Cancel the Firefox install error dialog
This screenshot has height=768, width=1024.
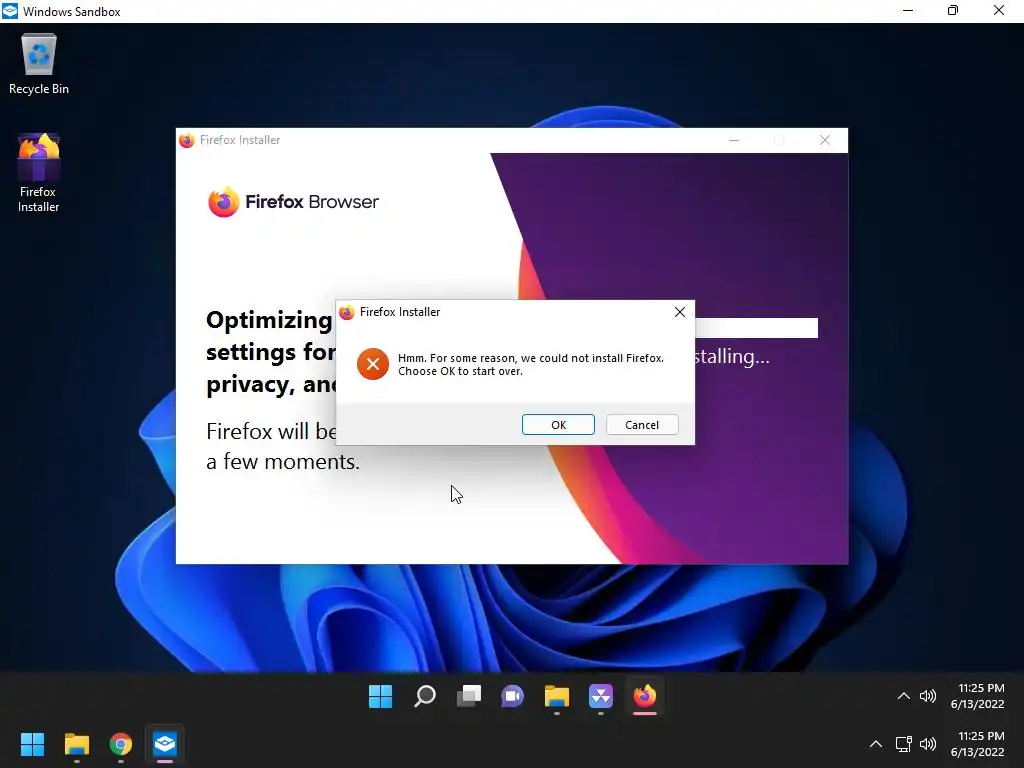642,424
